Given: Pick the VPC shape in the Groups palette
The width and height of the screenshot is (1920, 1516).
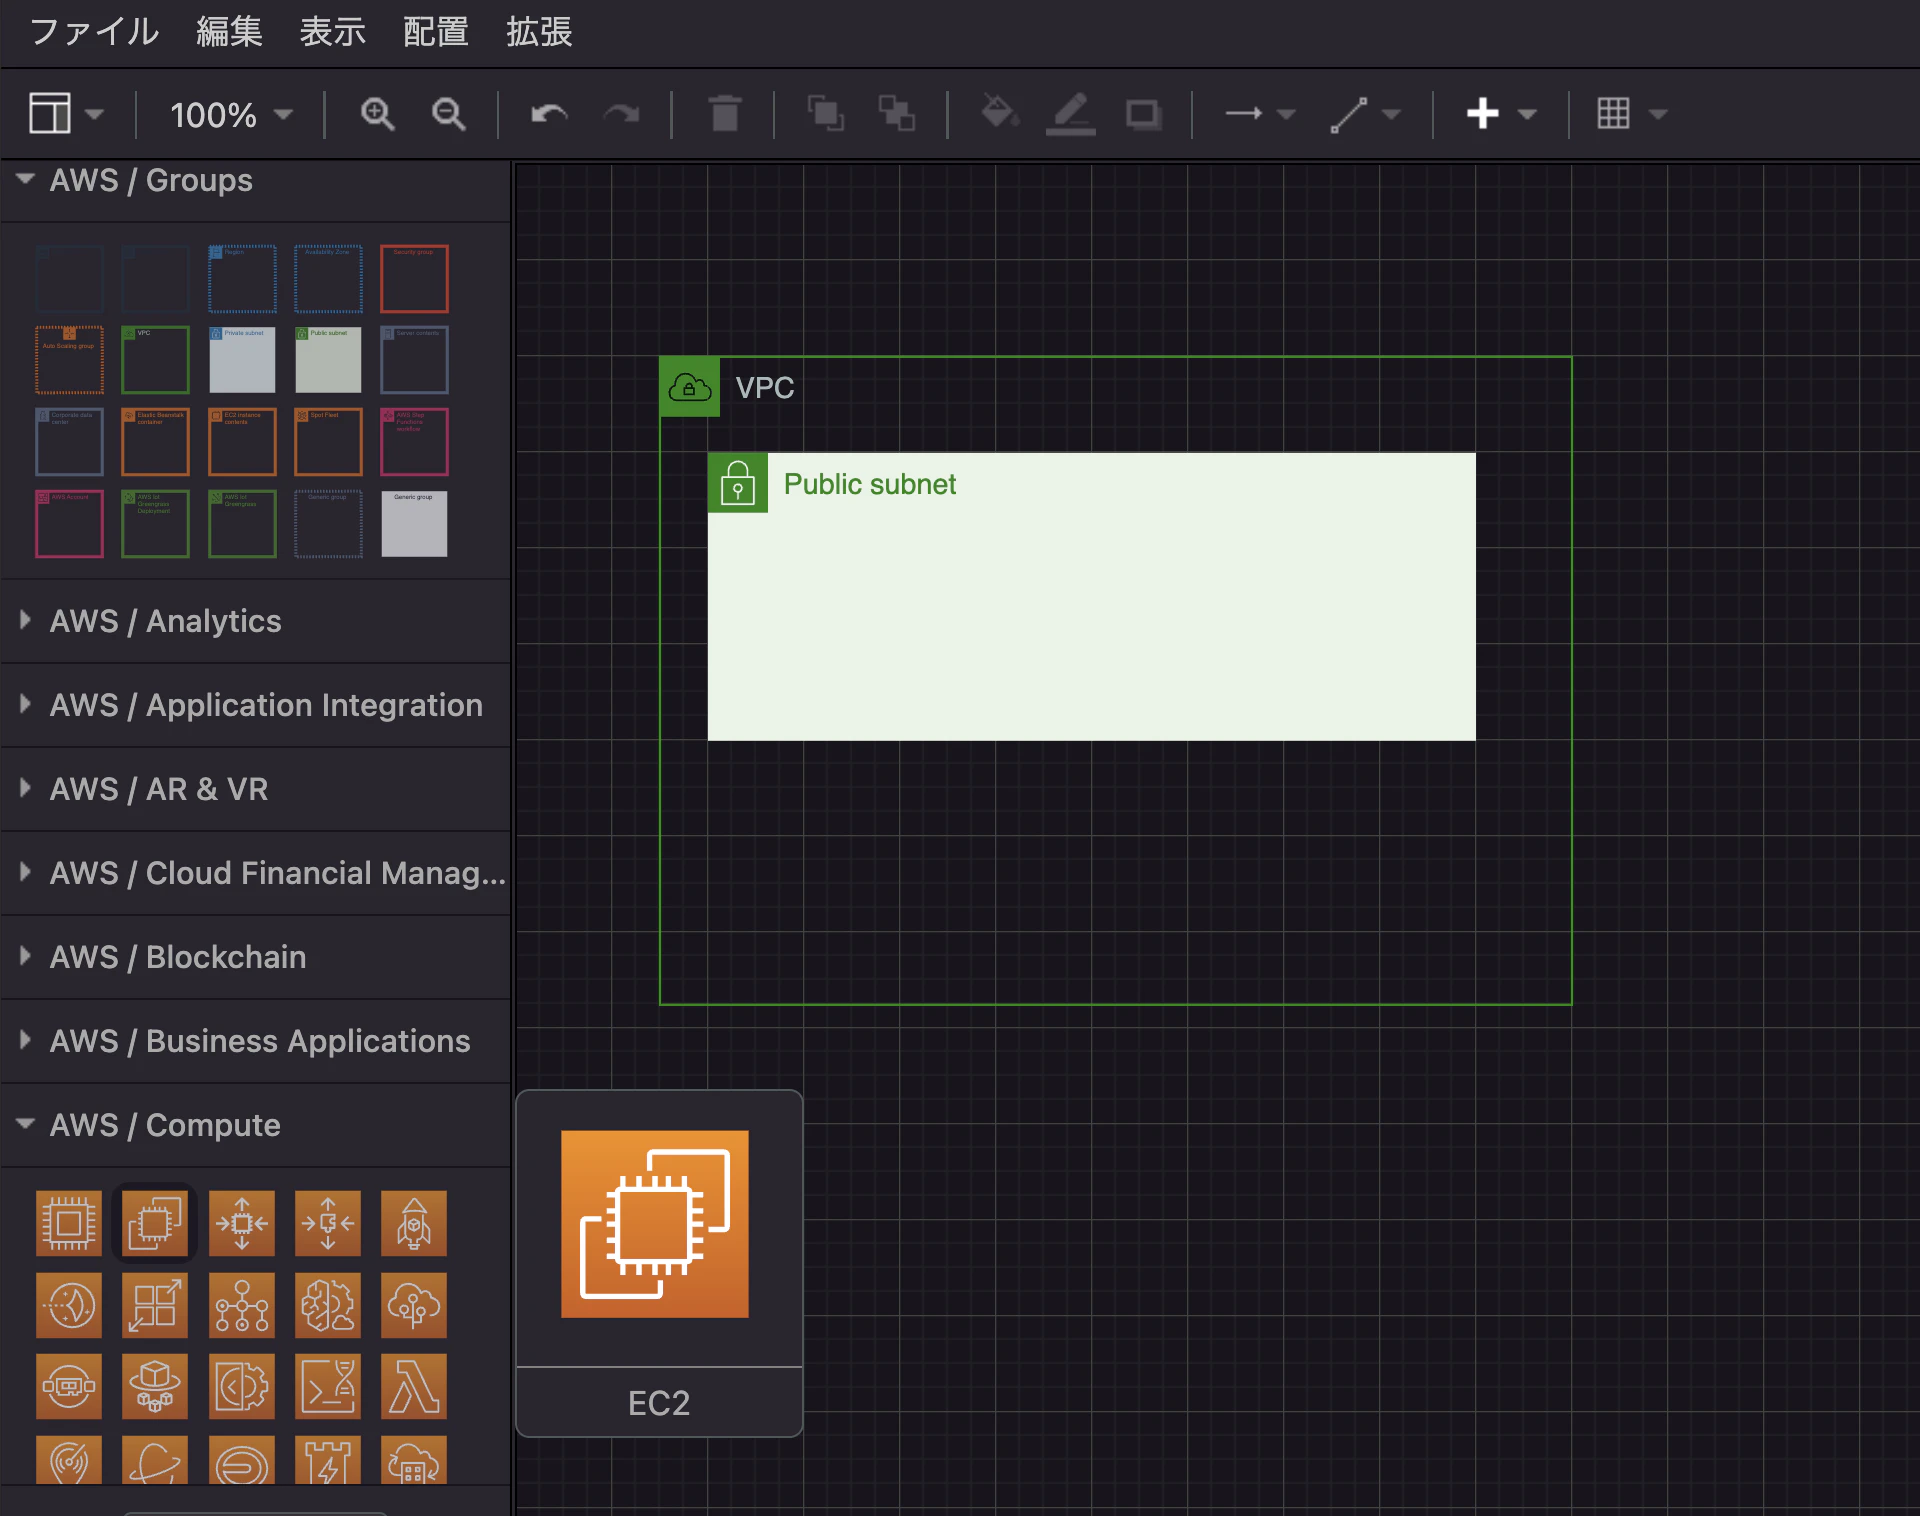Looking at the screenshot, I should [155, 359].
